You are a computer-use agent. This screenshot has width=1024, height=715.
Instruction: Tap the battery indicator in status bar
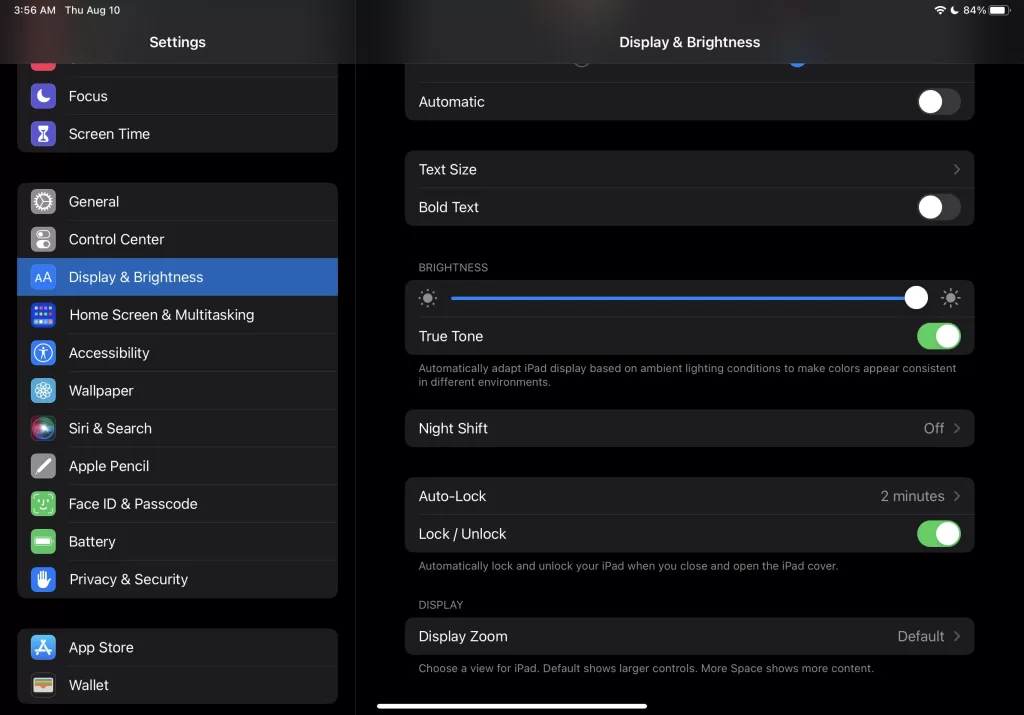click(x=999, y=10)
